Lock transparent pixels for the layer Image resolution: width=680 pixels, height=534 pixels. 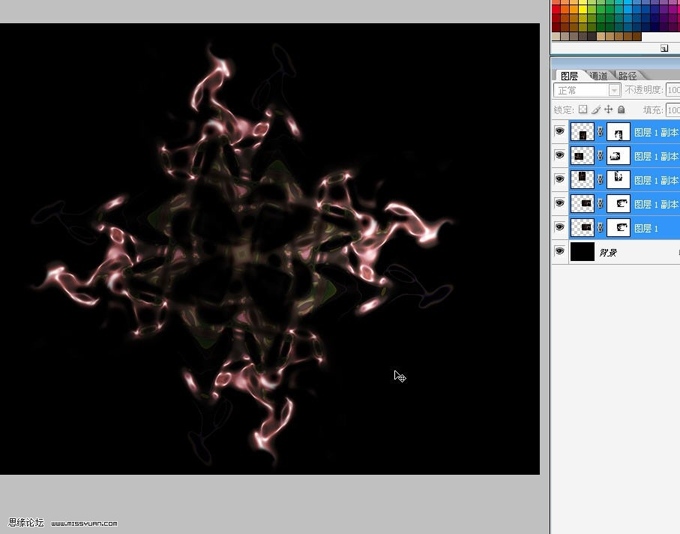(x=583, y=110)
